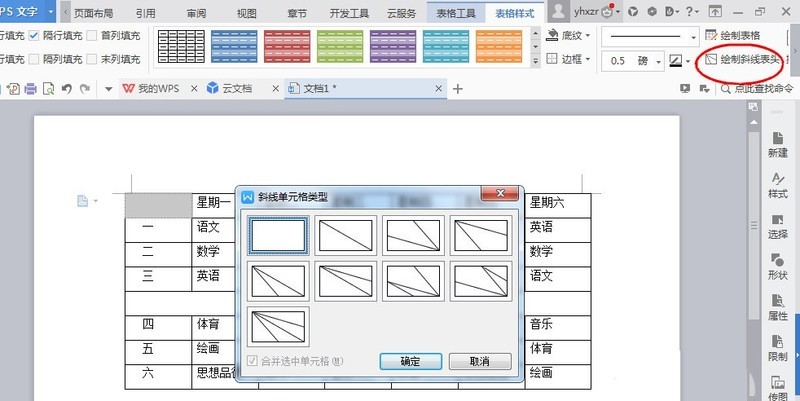
Task: Open the 边框 borders menu
Action: tap(568, 59)
